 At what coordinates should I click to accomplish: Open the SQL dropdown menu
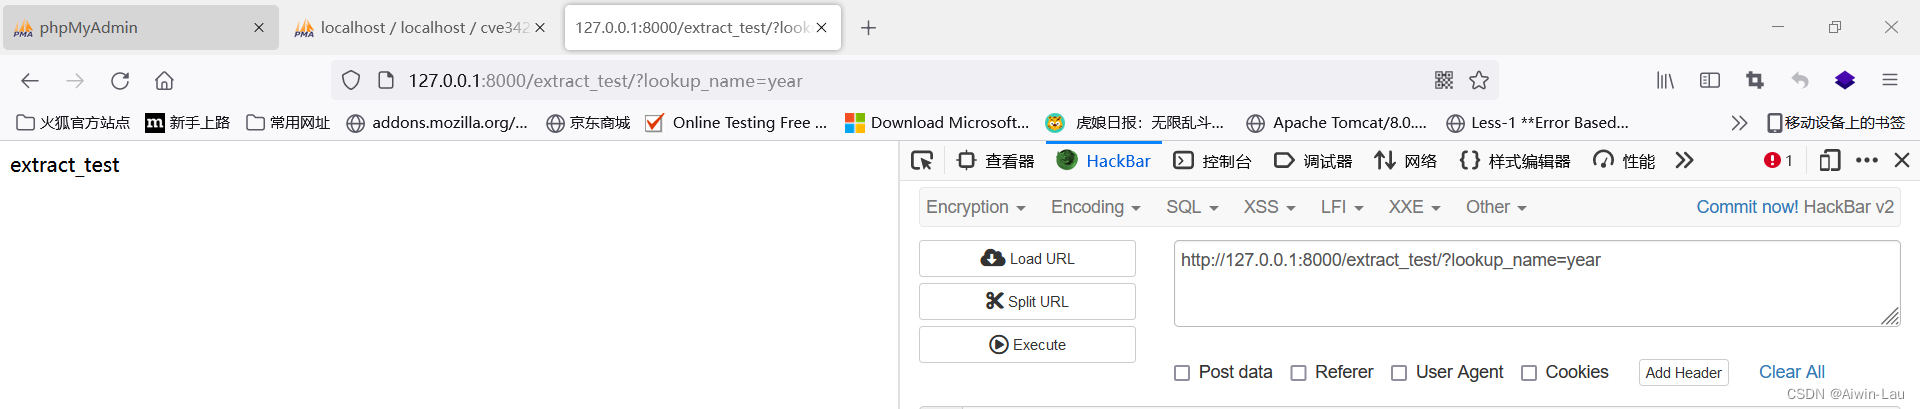click(x=1192, y=207)
